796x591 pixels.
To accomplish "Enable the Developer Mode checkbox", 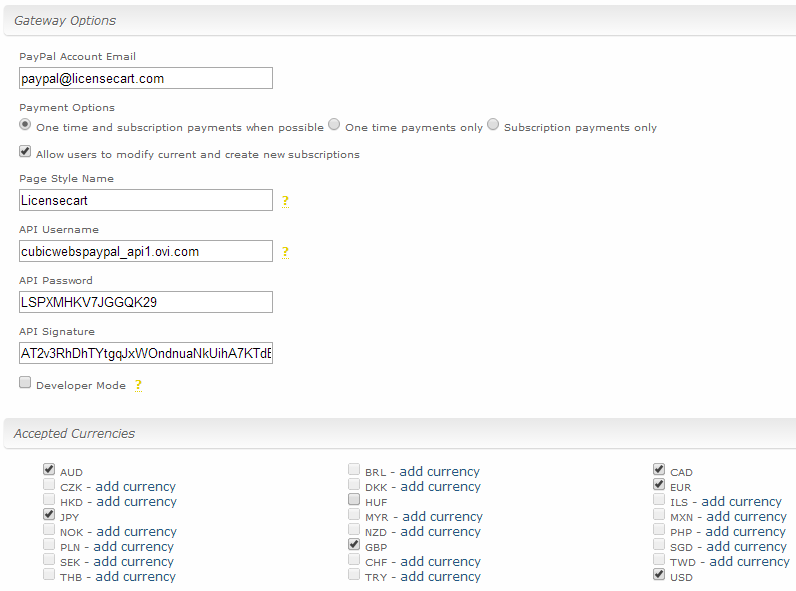I will (25, 382).
